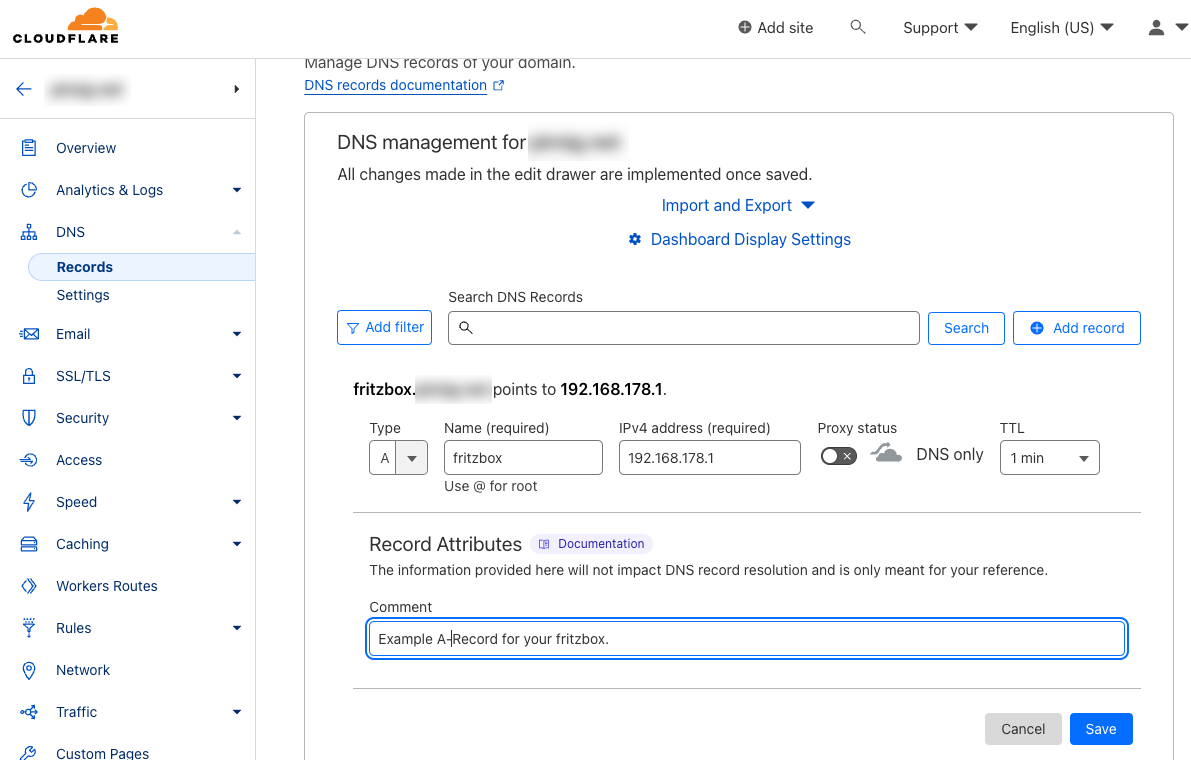The width and height of the screenshot is (1191, 760).
Task: Cancel editing the DNS record
Action: tap(1022, 729)
